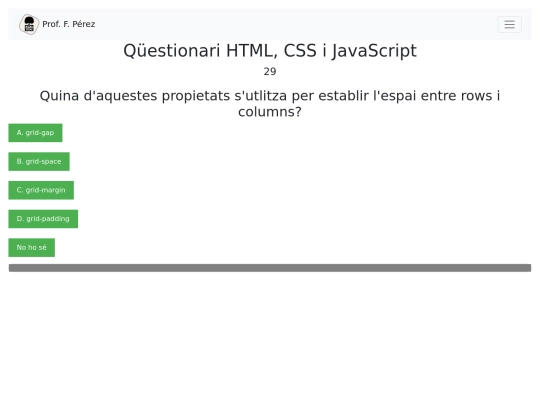Choose answer B. grid-space
Viewport: 540px width, 405px height.
39,162
